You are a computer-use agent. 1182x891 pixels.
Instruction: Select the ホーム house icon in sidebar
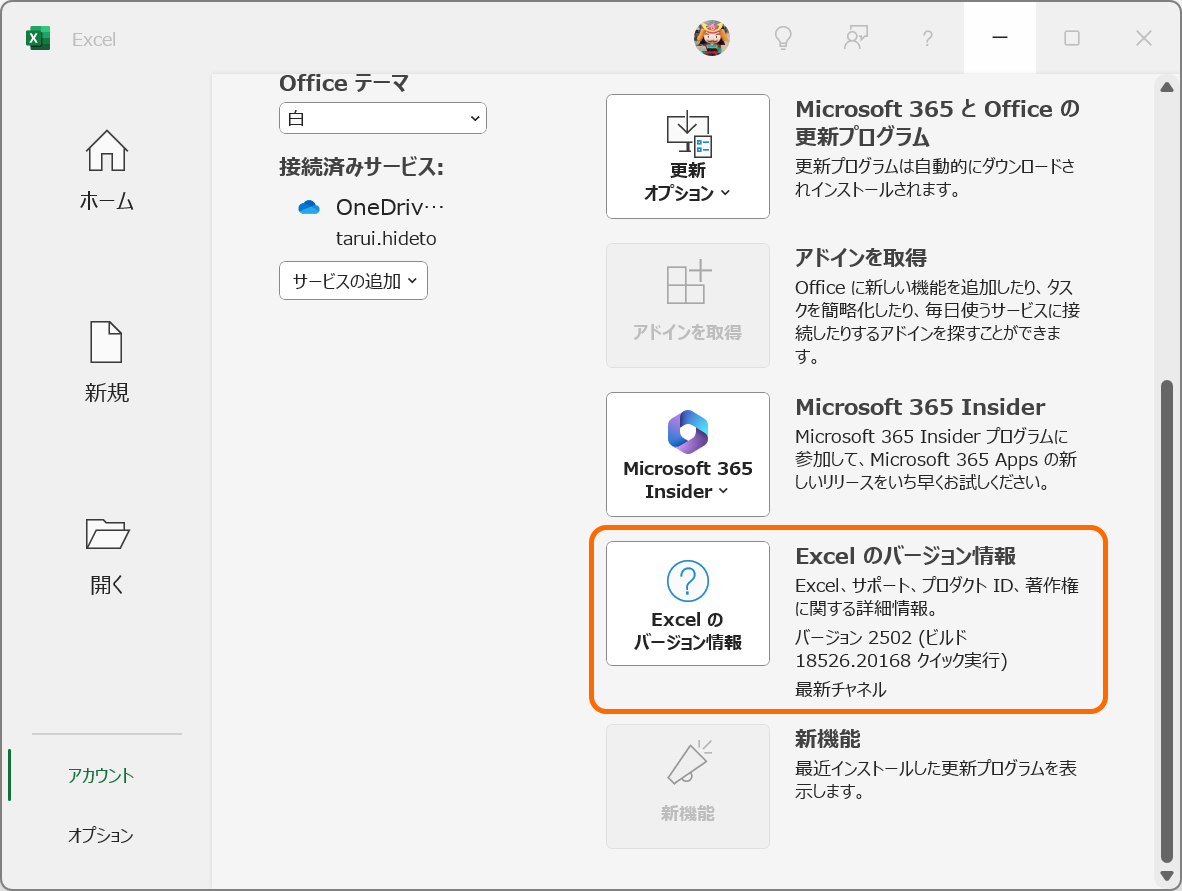[x=105, y=150]
